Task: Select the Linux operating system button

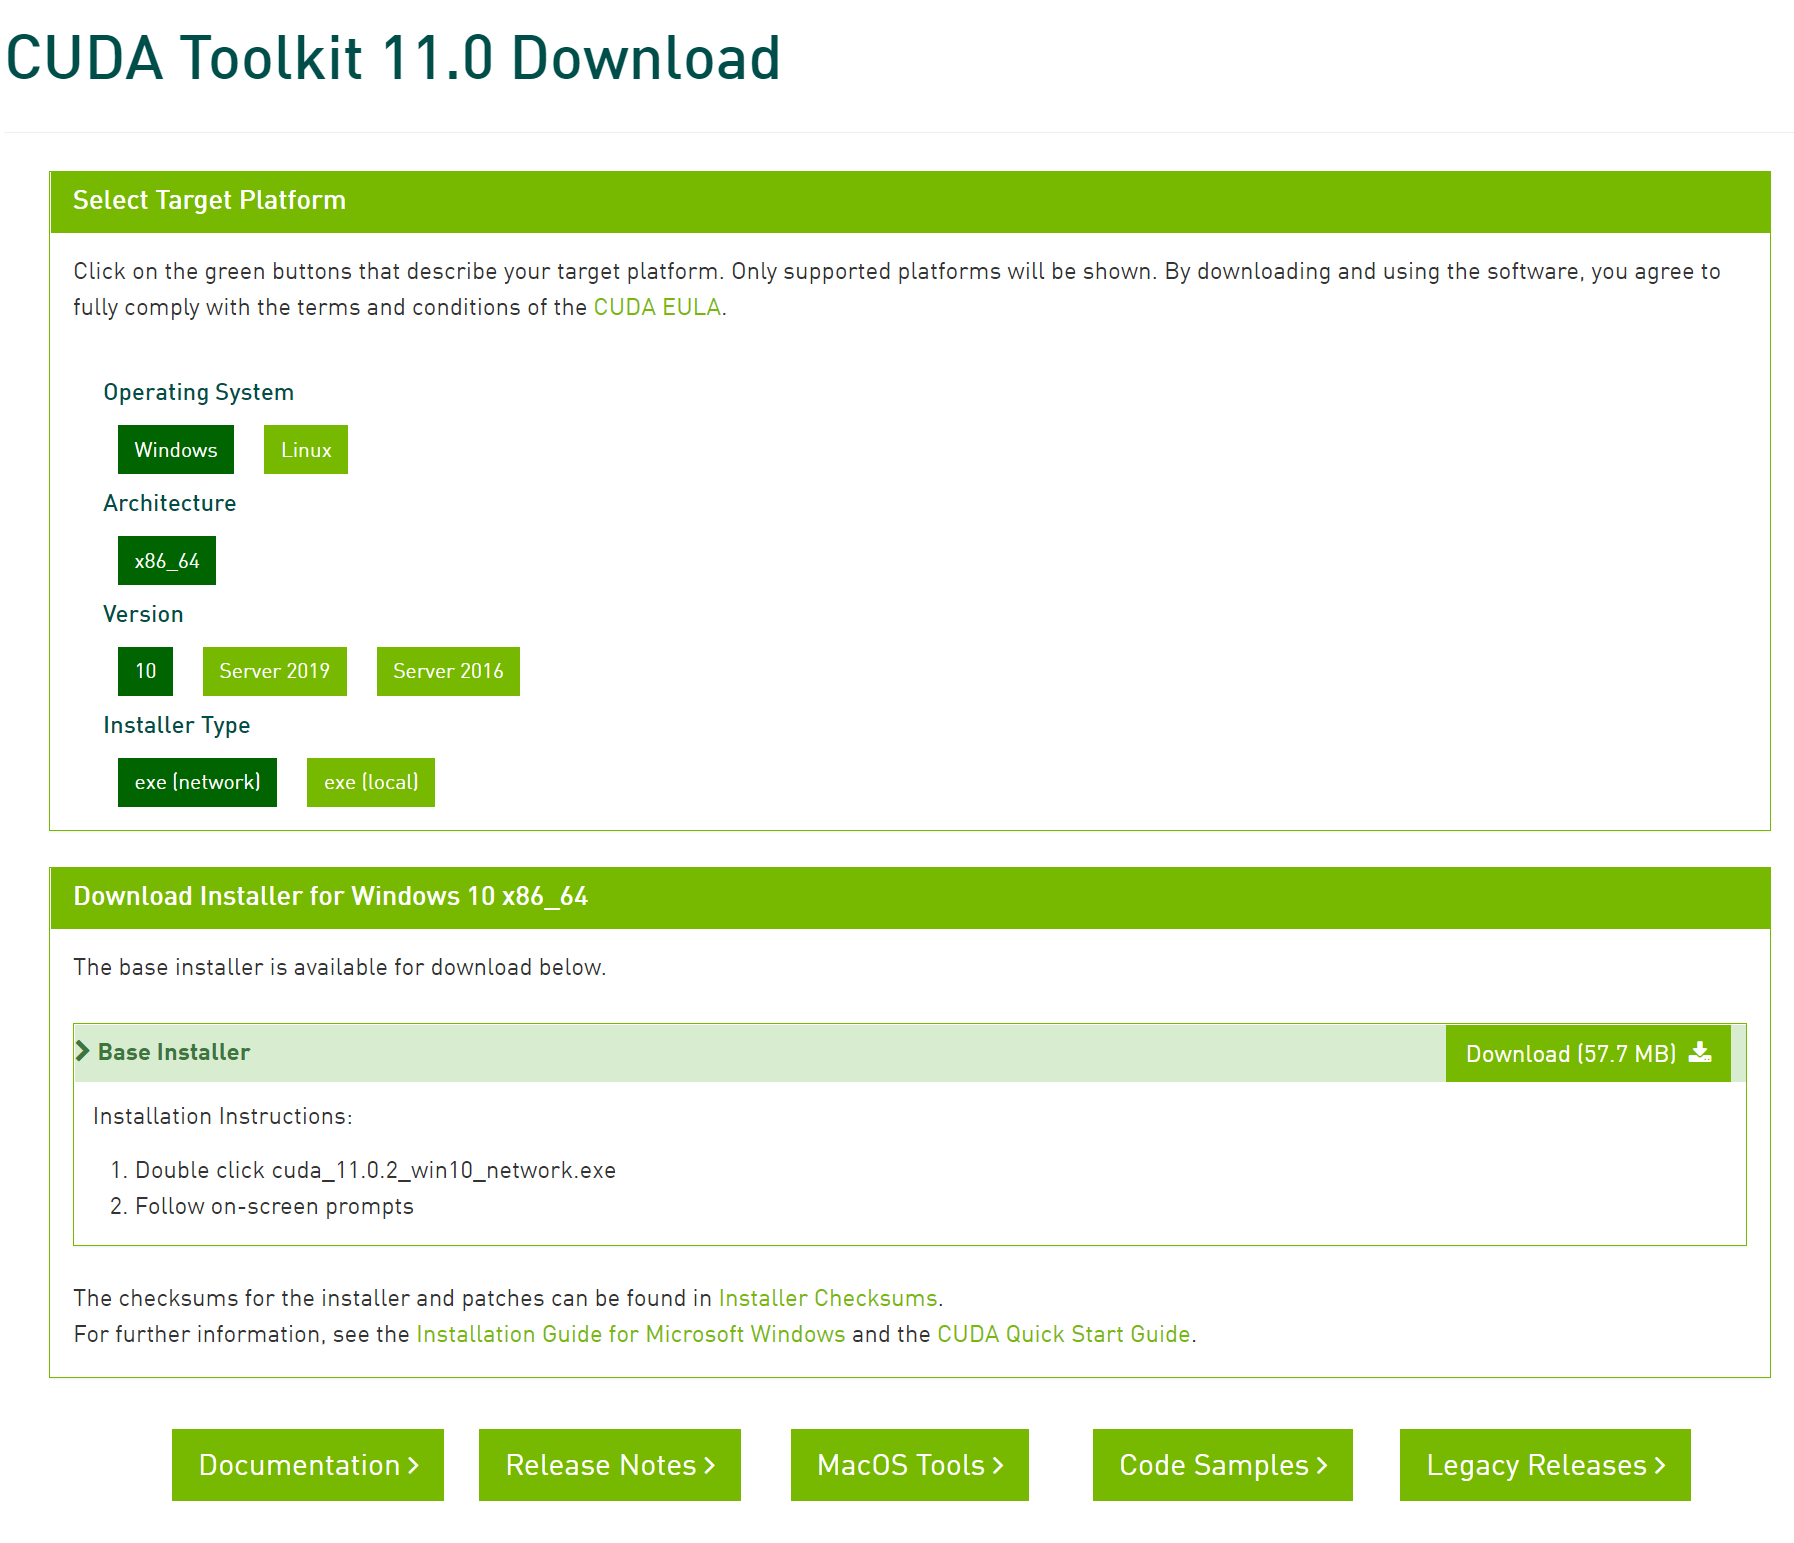Action: pos(306,450)
